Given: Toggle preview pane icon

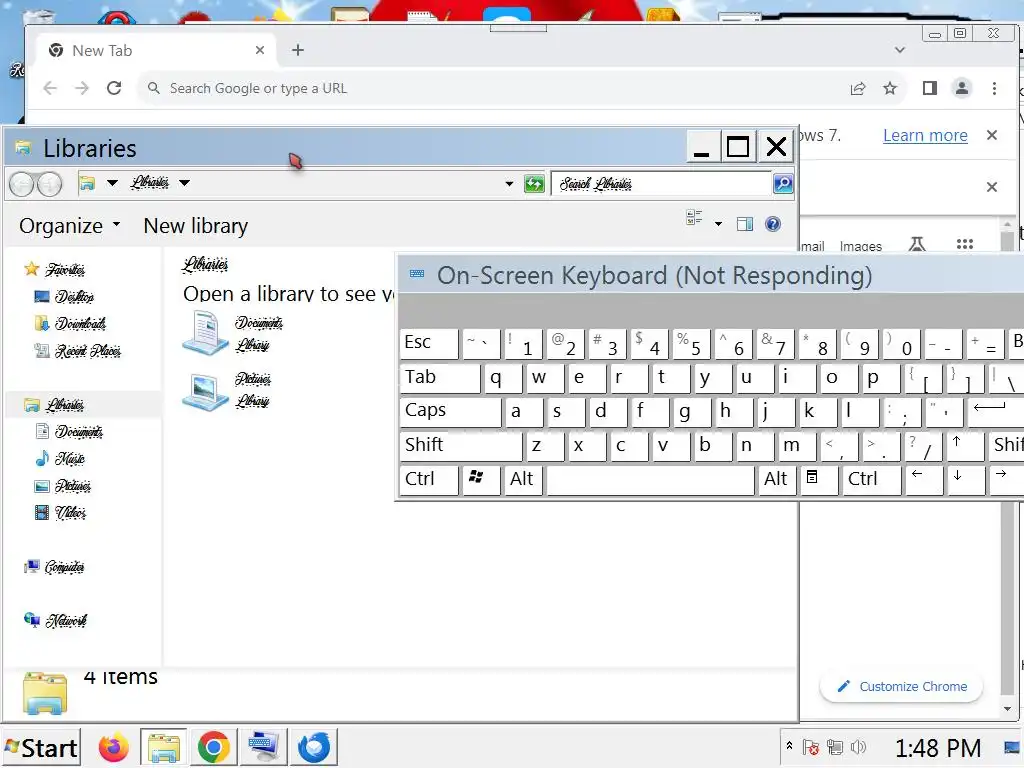Looking at the screenshot, I should coord(744,224).
